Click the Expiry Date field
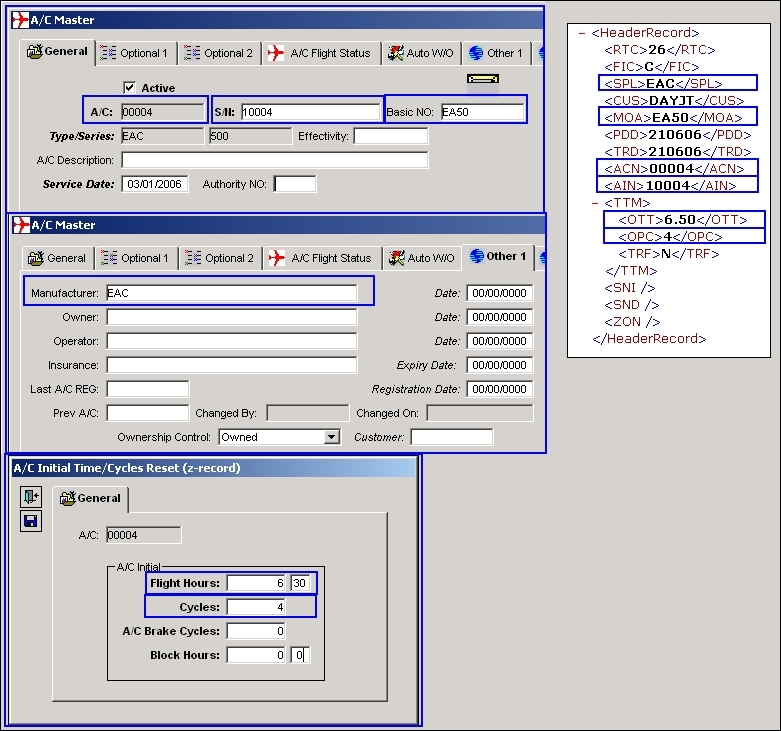 (x=500, y=365)
